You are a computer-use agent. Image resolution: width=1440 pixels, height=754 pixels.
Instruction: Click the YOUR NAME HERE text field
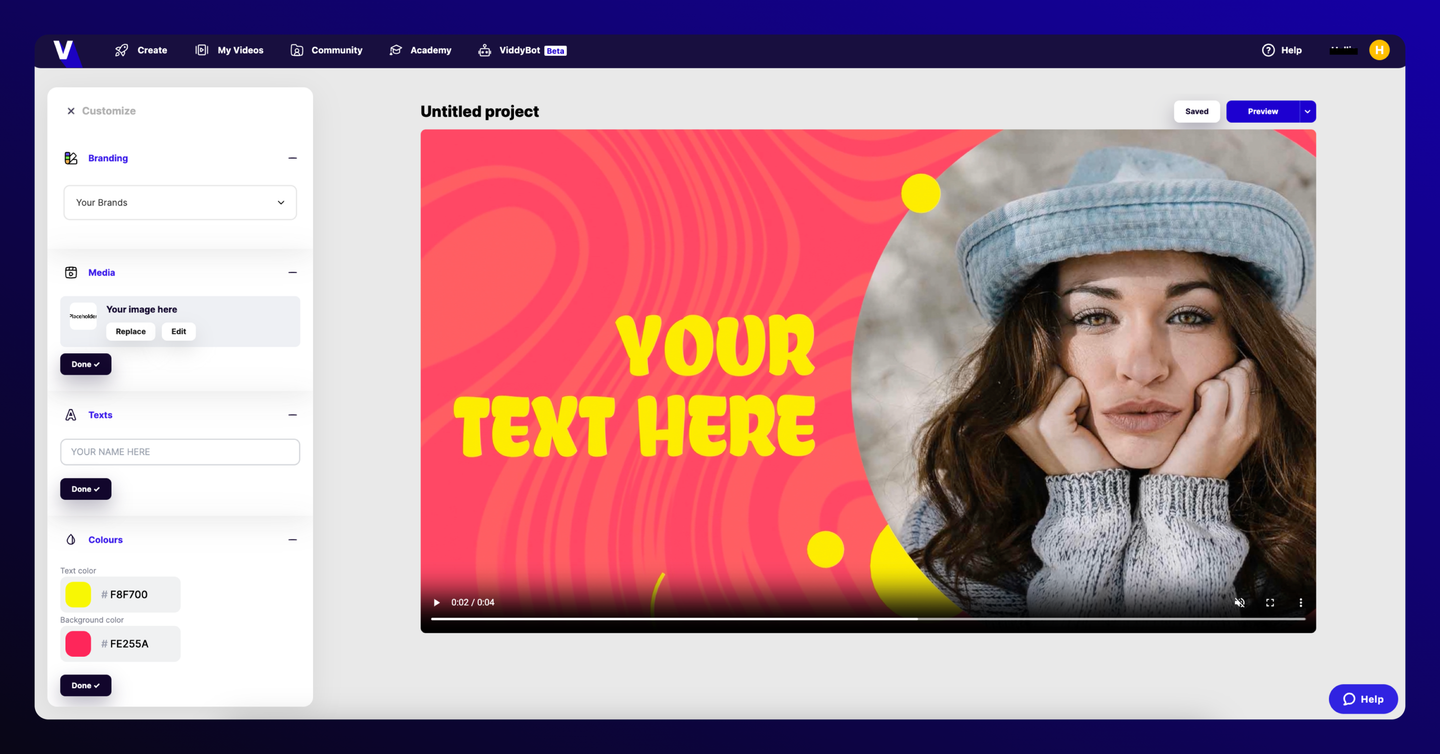click(x=180, y=452)
